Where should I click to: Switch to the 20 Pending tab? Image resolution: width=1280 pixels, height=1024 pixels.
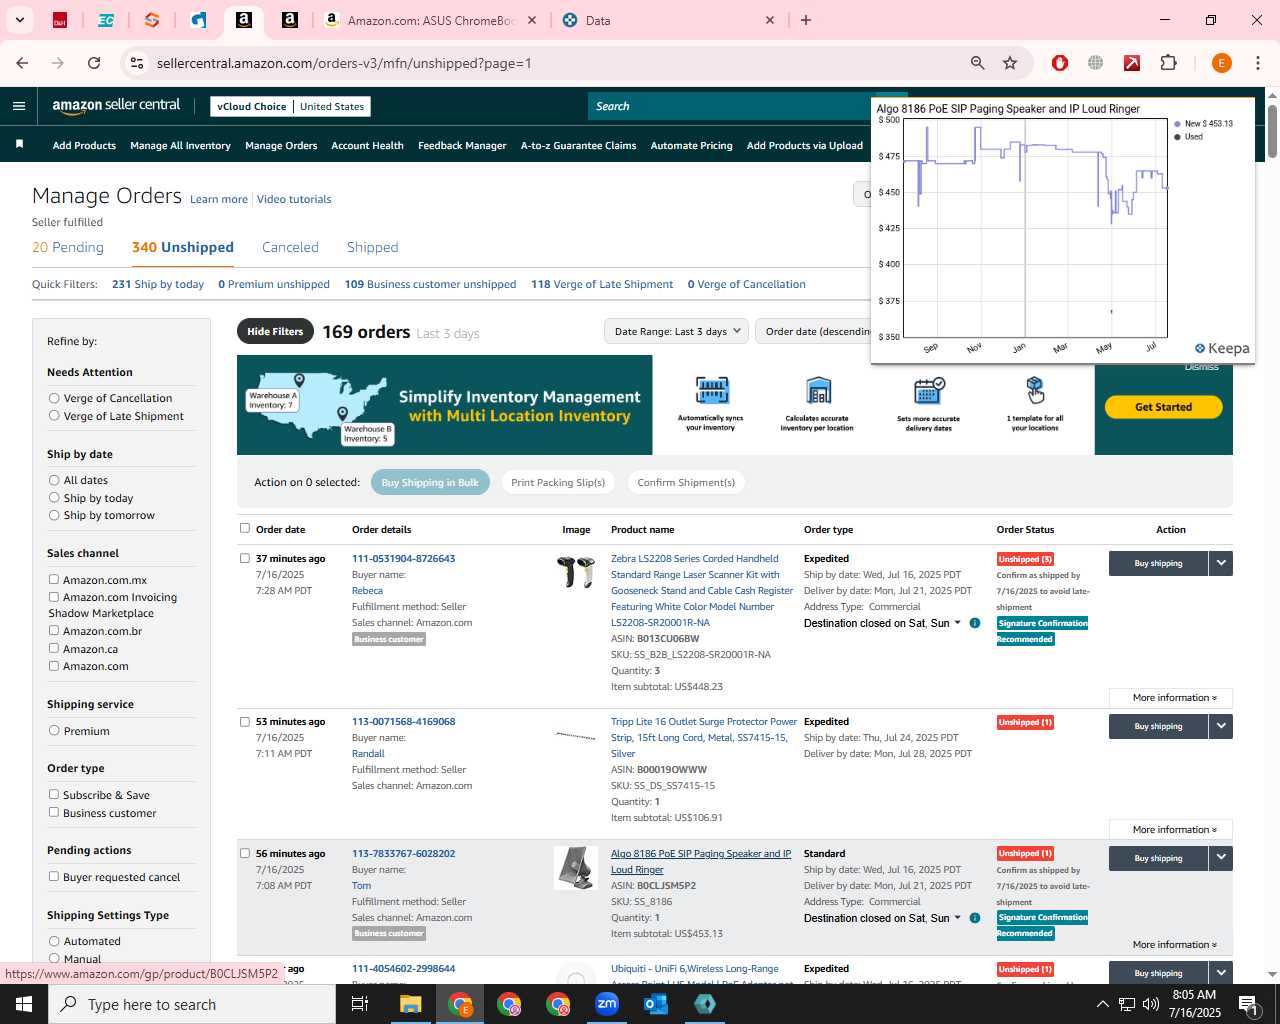coord(68,247)
